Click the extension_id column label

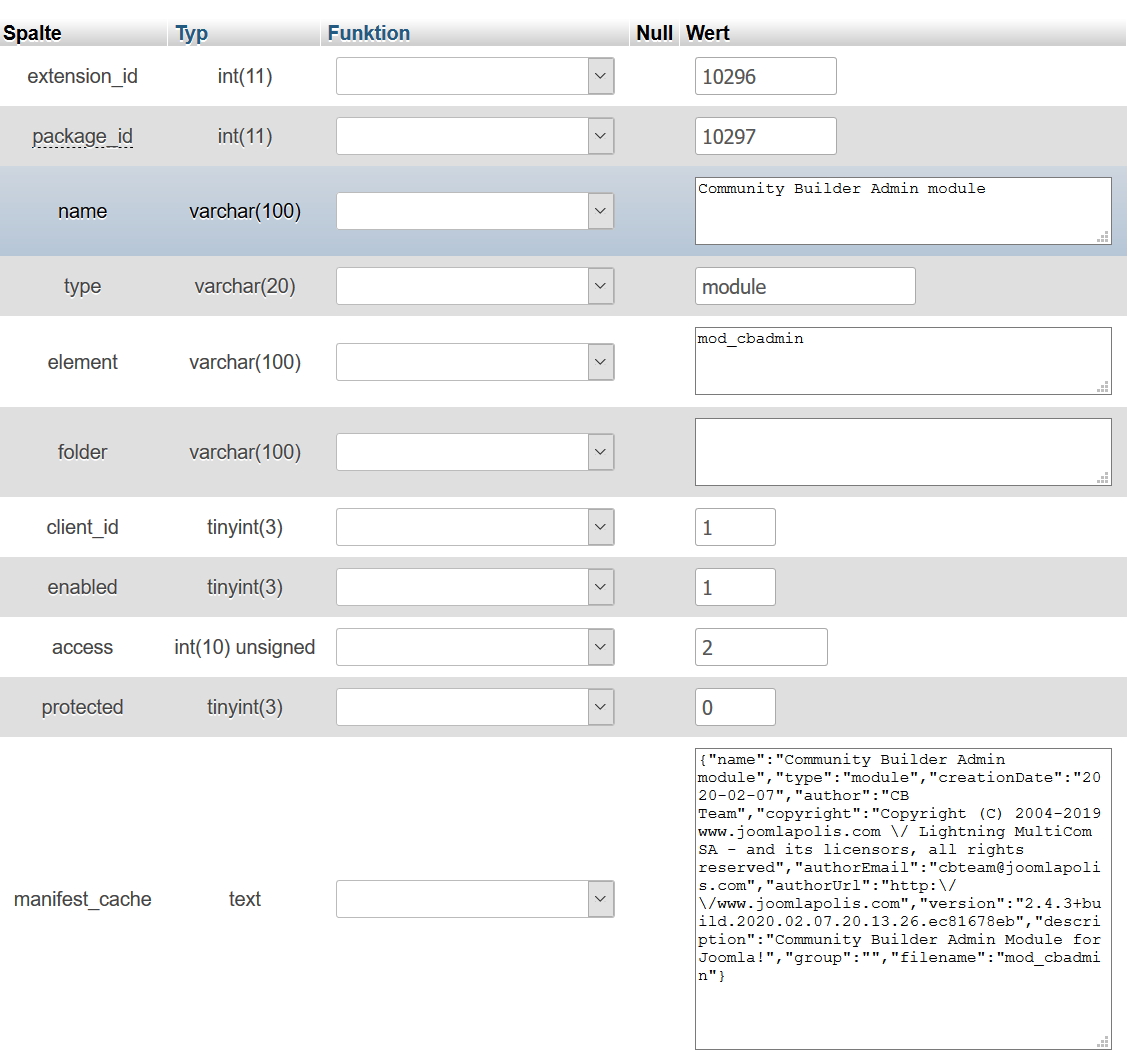tap(82, 76)
